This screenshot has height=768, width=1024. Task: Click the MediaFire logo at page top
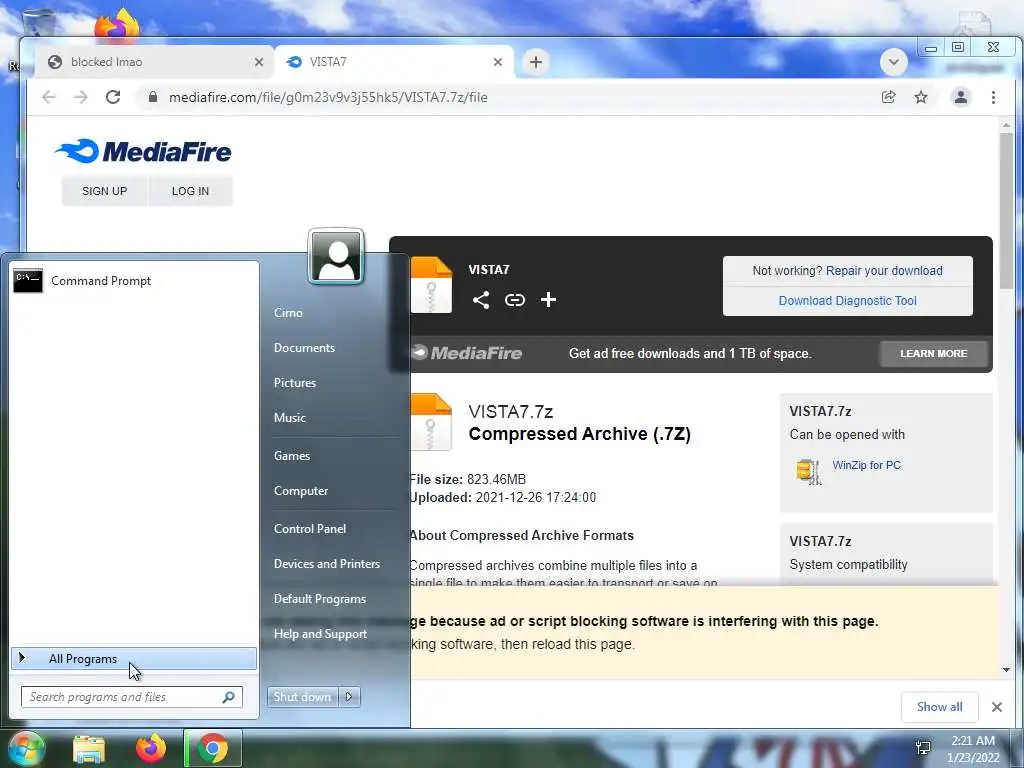point(143,152)
